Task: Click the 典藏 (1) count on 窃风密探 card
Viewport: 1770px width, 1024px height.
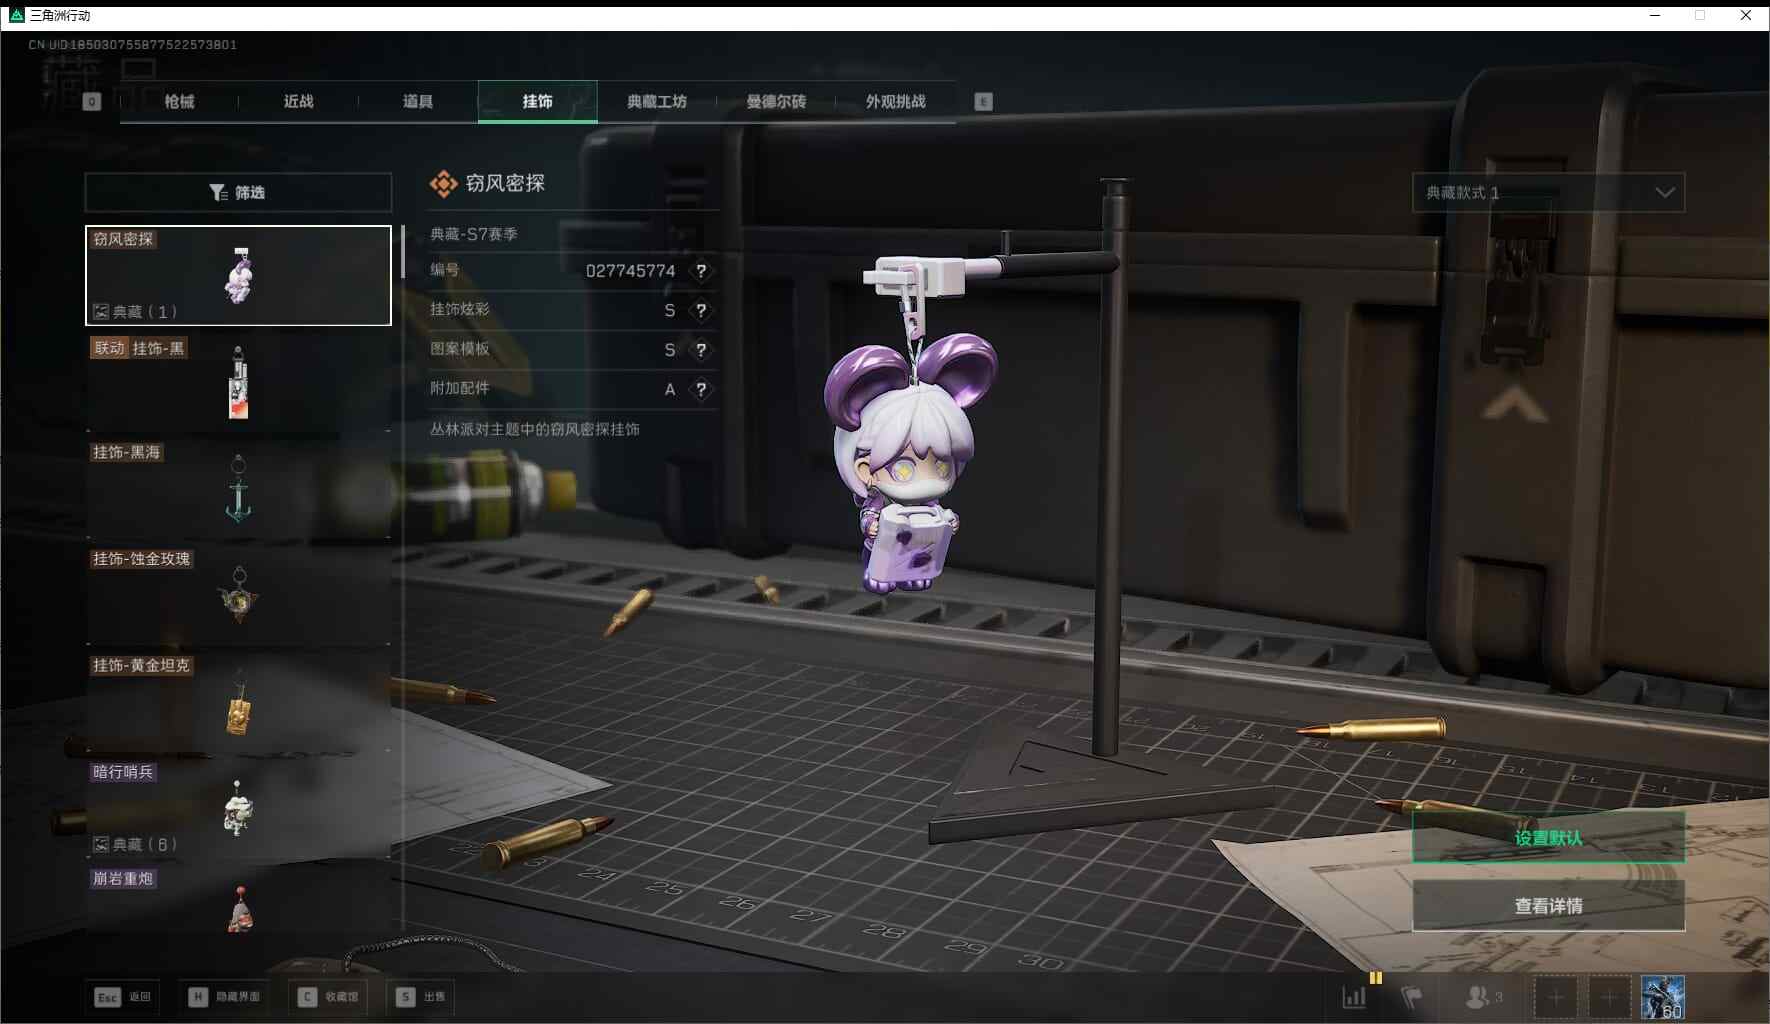Action: [x=135, y=312]
